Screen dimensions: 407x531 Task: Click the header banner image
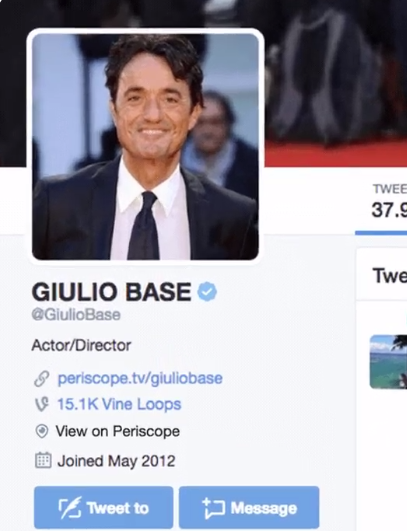(x=335, y=83)
